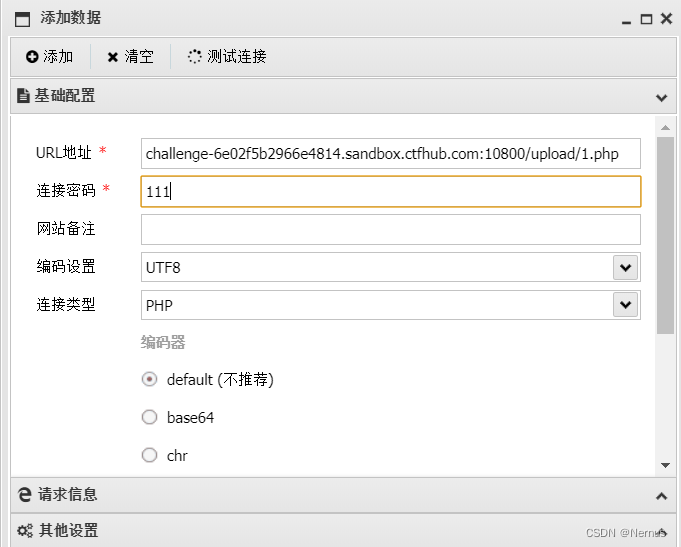The image size is (681, 547).
Task: Click the window icon in title bar
Action: 23,19
